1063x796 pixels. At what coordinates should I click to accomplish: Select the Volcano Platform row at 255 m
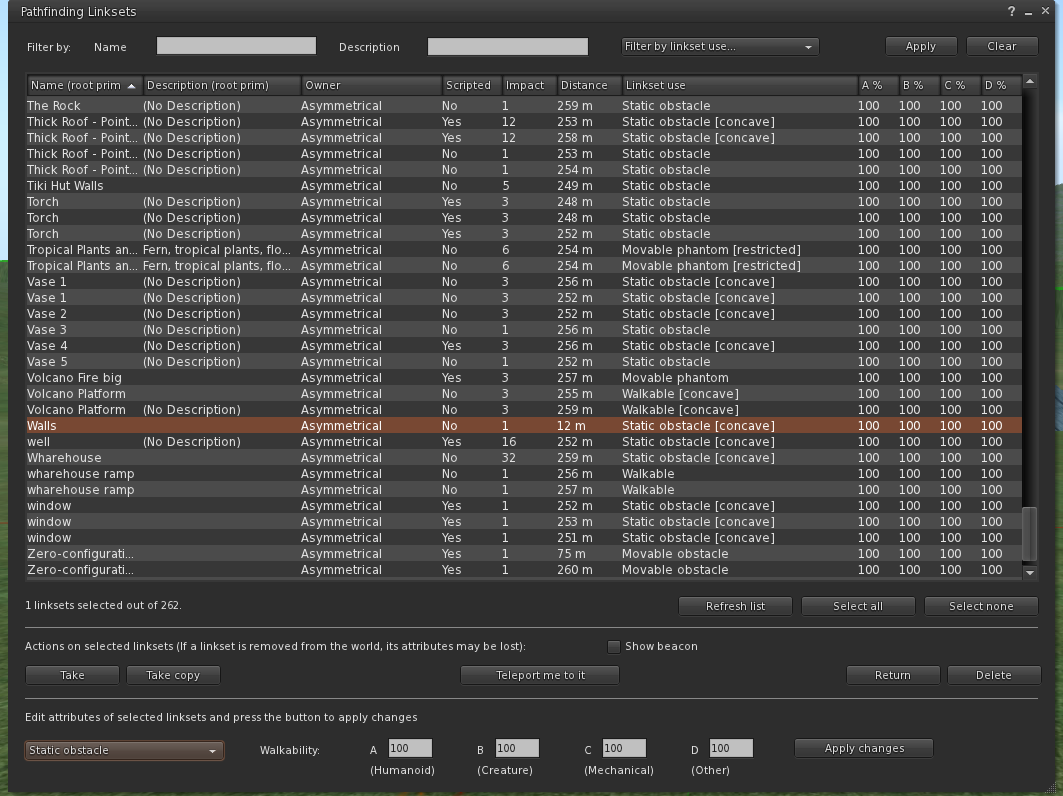(523, 394)
